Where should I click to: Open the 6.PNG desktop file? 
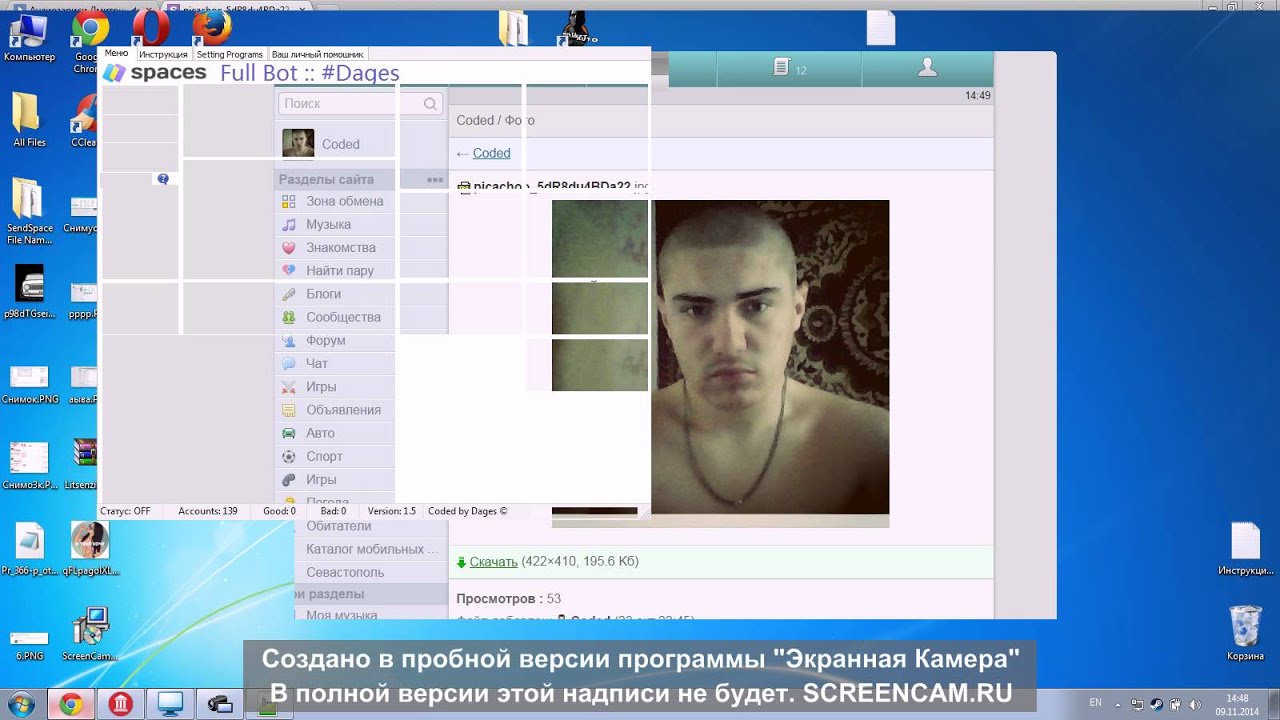point(29,645)
